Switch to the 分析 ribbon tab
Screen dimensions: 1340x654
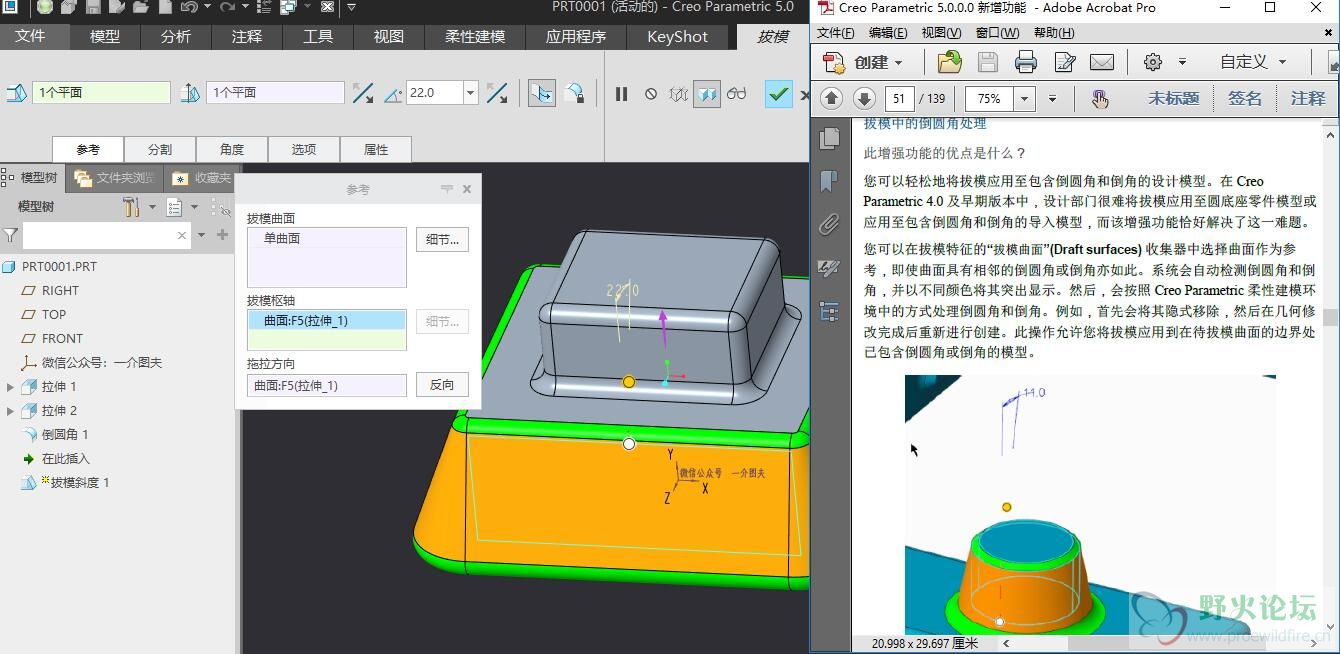[x=176, y=37]
